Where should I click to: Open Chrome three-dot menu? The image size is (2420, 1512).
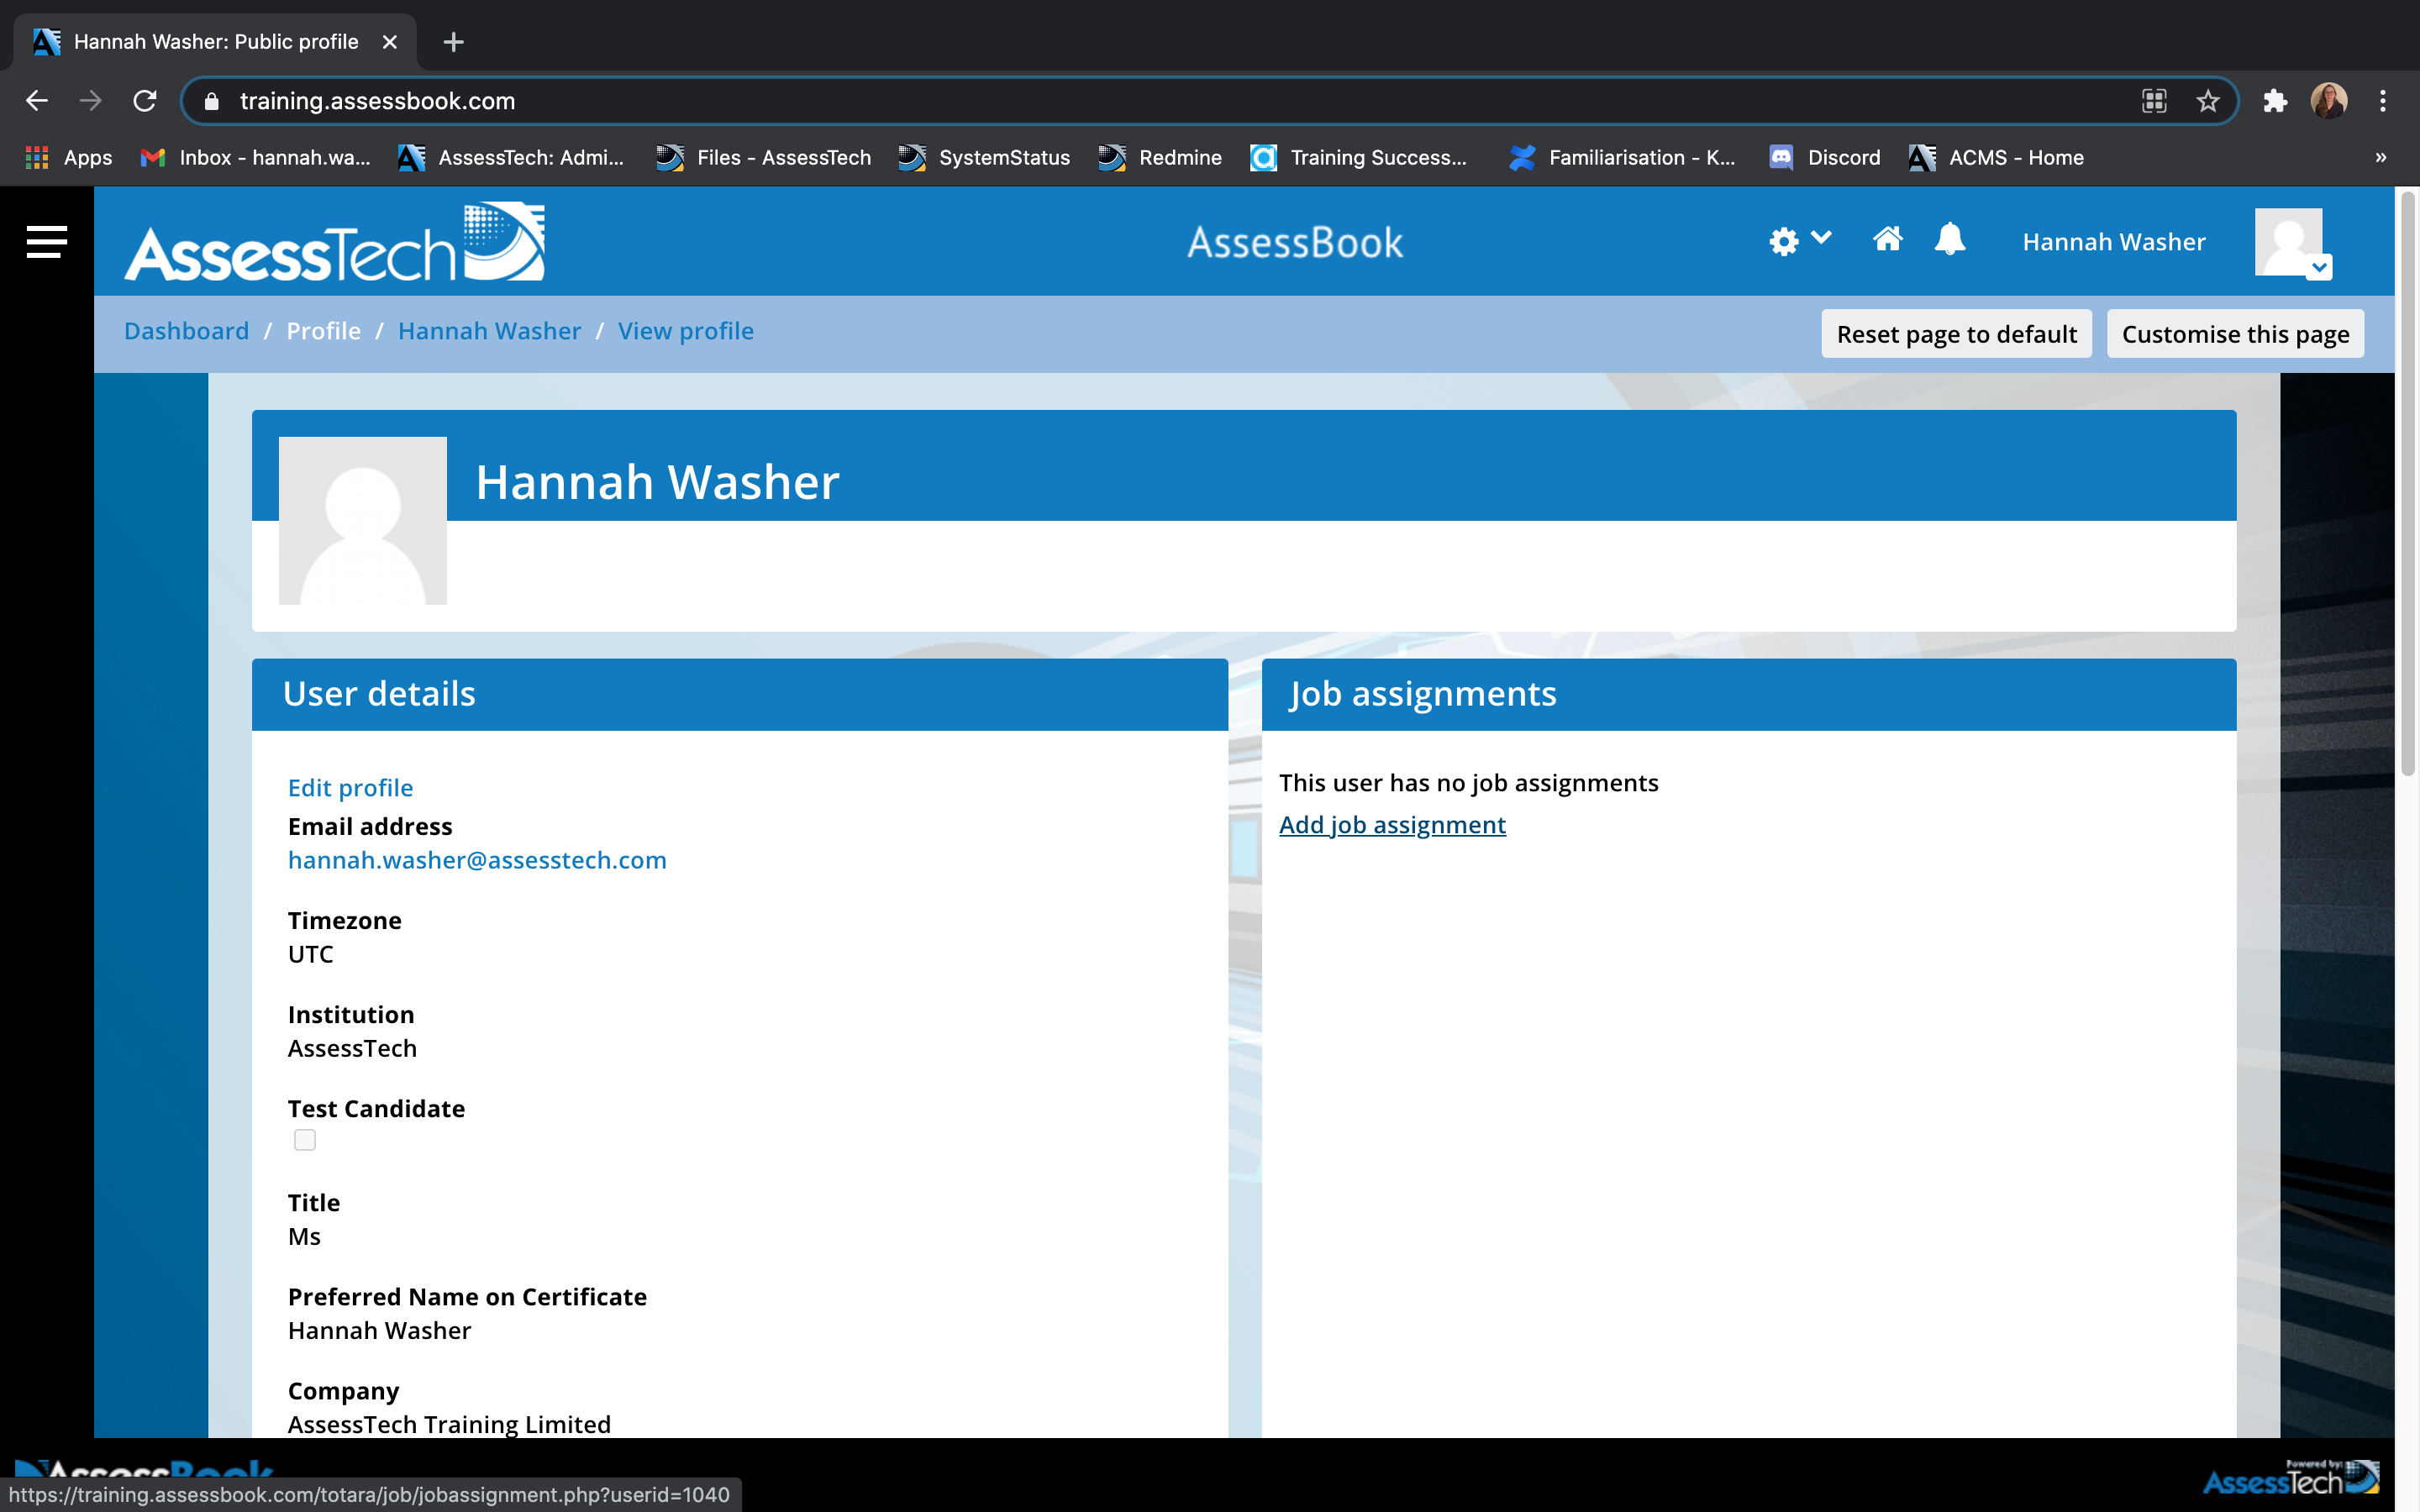tap(2383, 101)
